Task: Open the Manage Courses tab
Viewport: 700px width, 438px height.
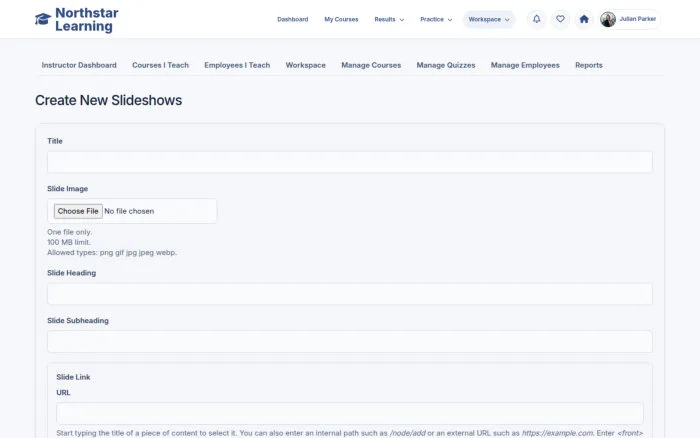Action: pos(371,65)
